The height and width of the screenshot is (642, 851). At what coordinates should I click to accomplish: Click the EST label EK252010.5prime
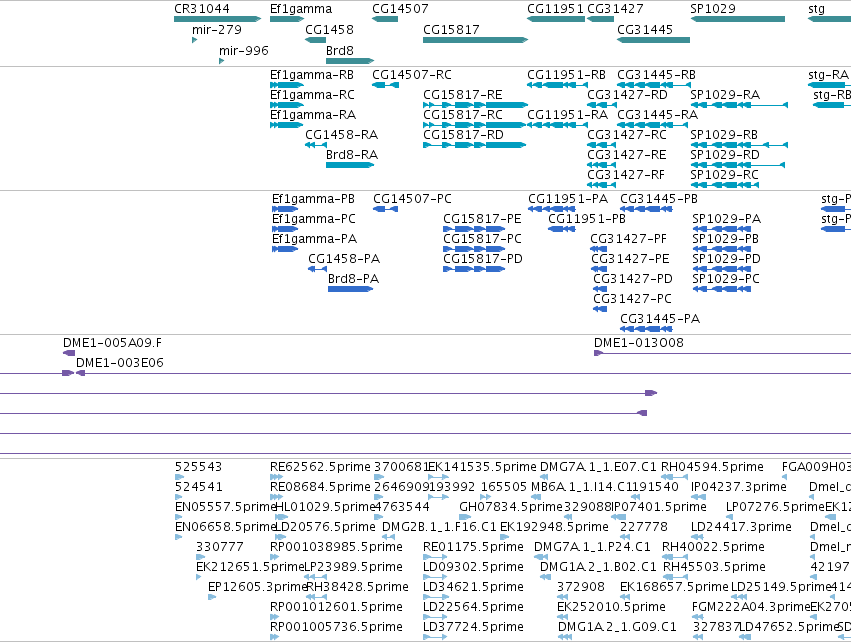pos(611,607)
